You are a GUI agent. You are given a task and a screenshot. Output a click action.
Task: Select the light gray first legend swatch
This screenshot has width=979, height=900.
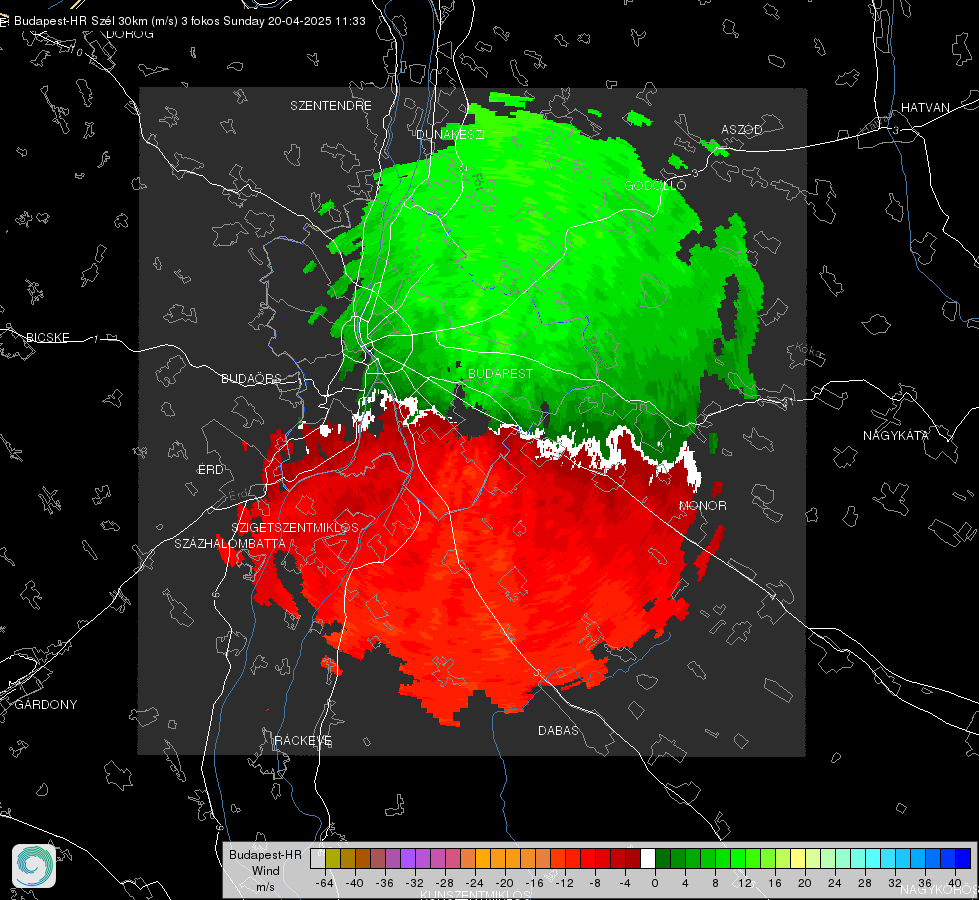point(318,859)
